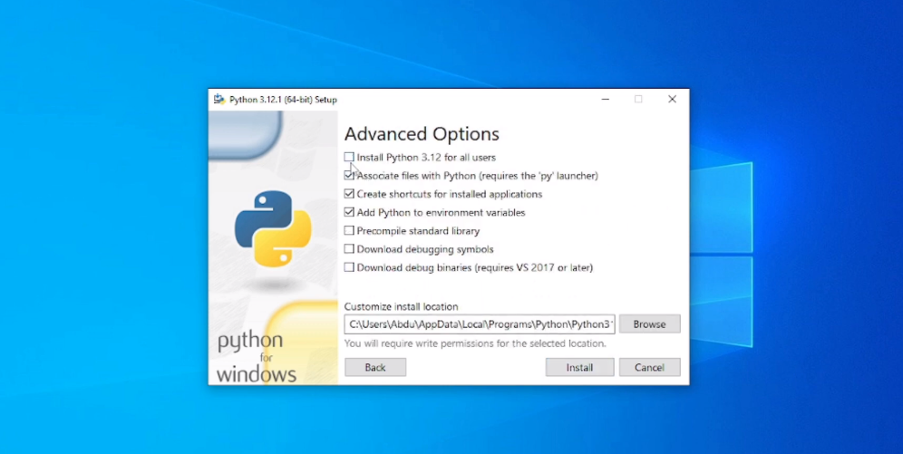Go back with the Back button
This screenshot has width=904, height=454.
pyautogui.click(x=375, y=367)
